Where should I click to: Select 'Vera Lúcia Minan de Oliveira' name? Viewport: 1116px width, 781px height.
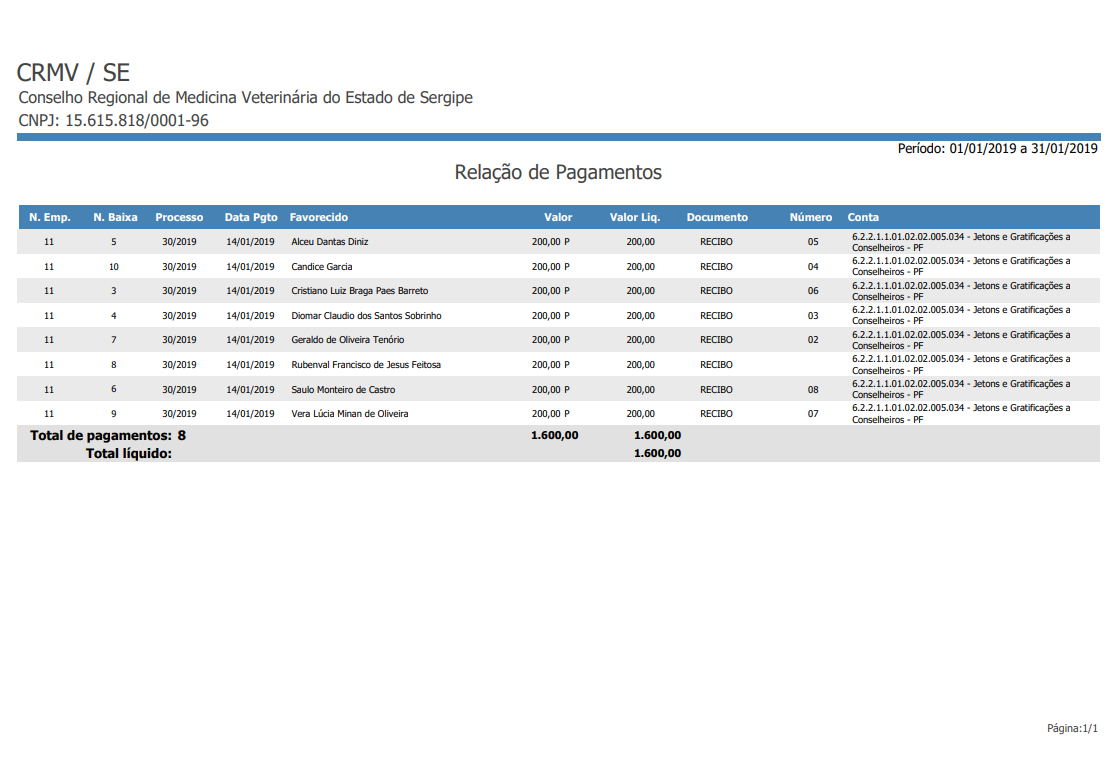349,414
